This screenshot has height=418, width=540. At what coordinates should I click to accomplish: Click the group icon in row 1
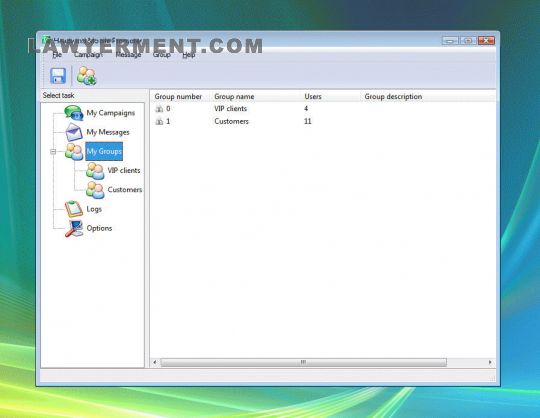[x=159, y=122]
